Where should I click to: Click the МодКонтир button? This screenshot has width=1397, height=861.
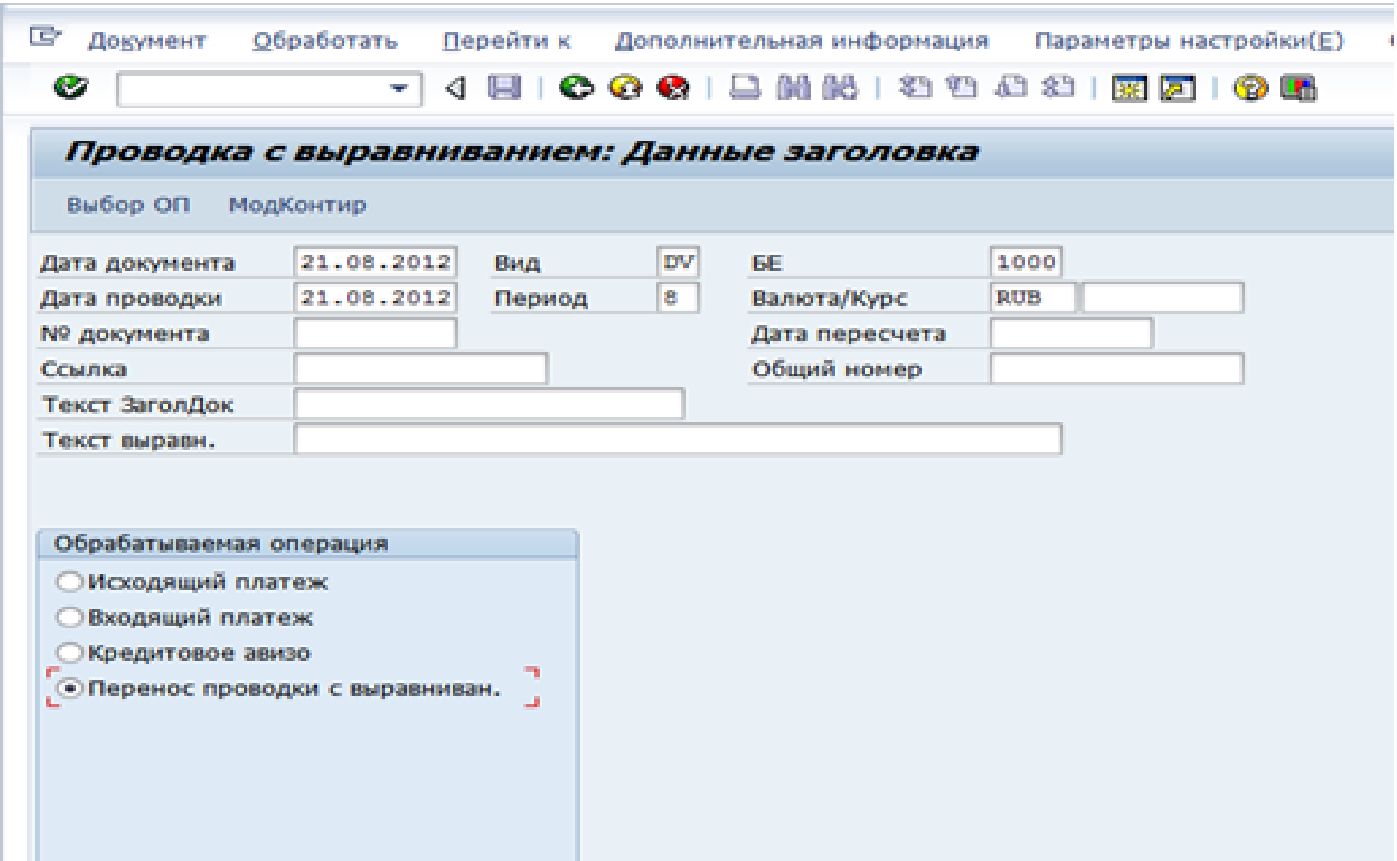297,206
